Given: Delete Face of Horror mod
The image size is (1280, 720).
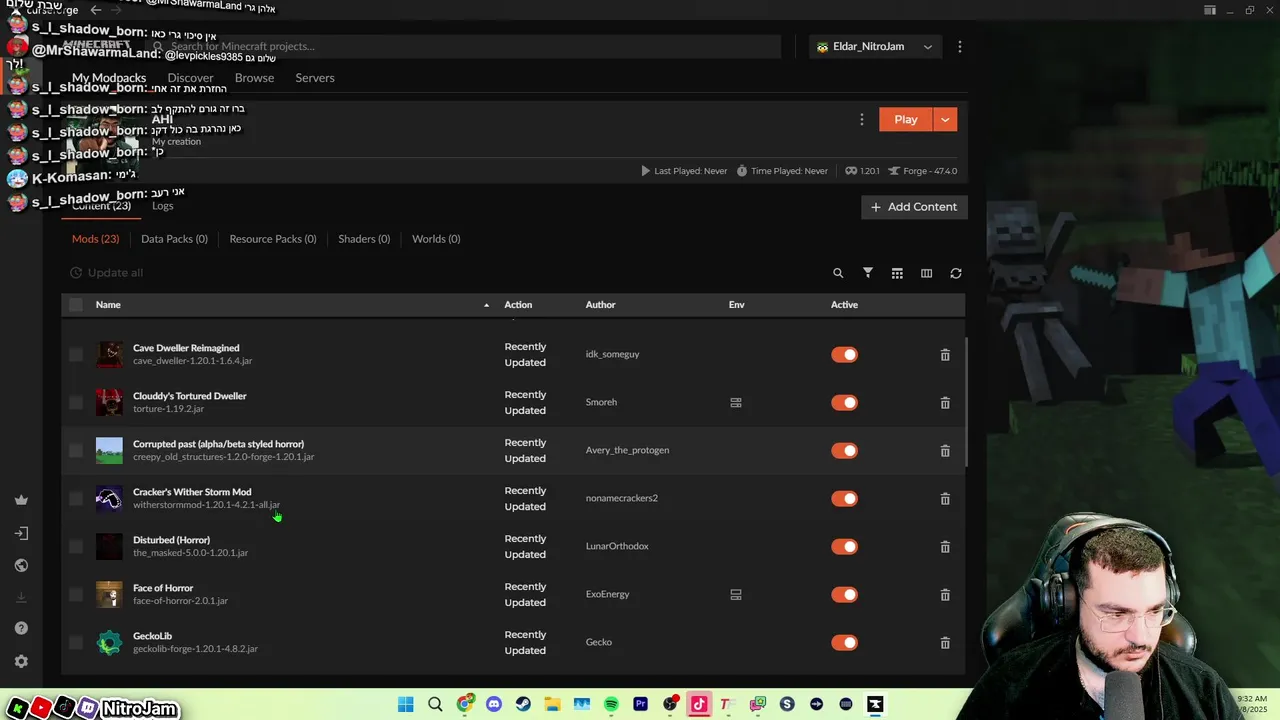Looking at the screenshot, I should [x=945, y=595].
